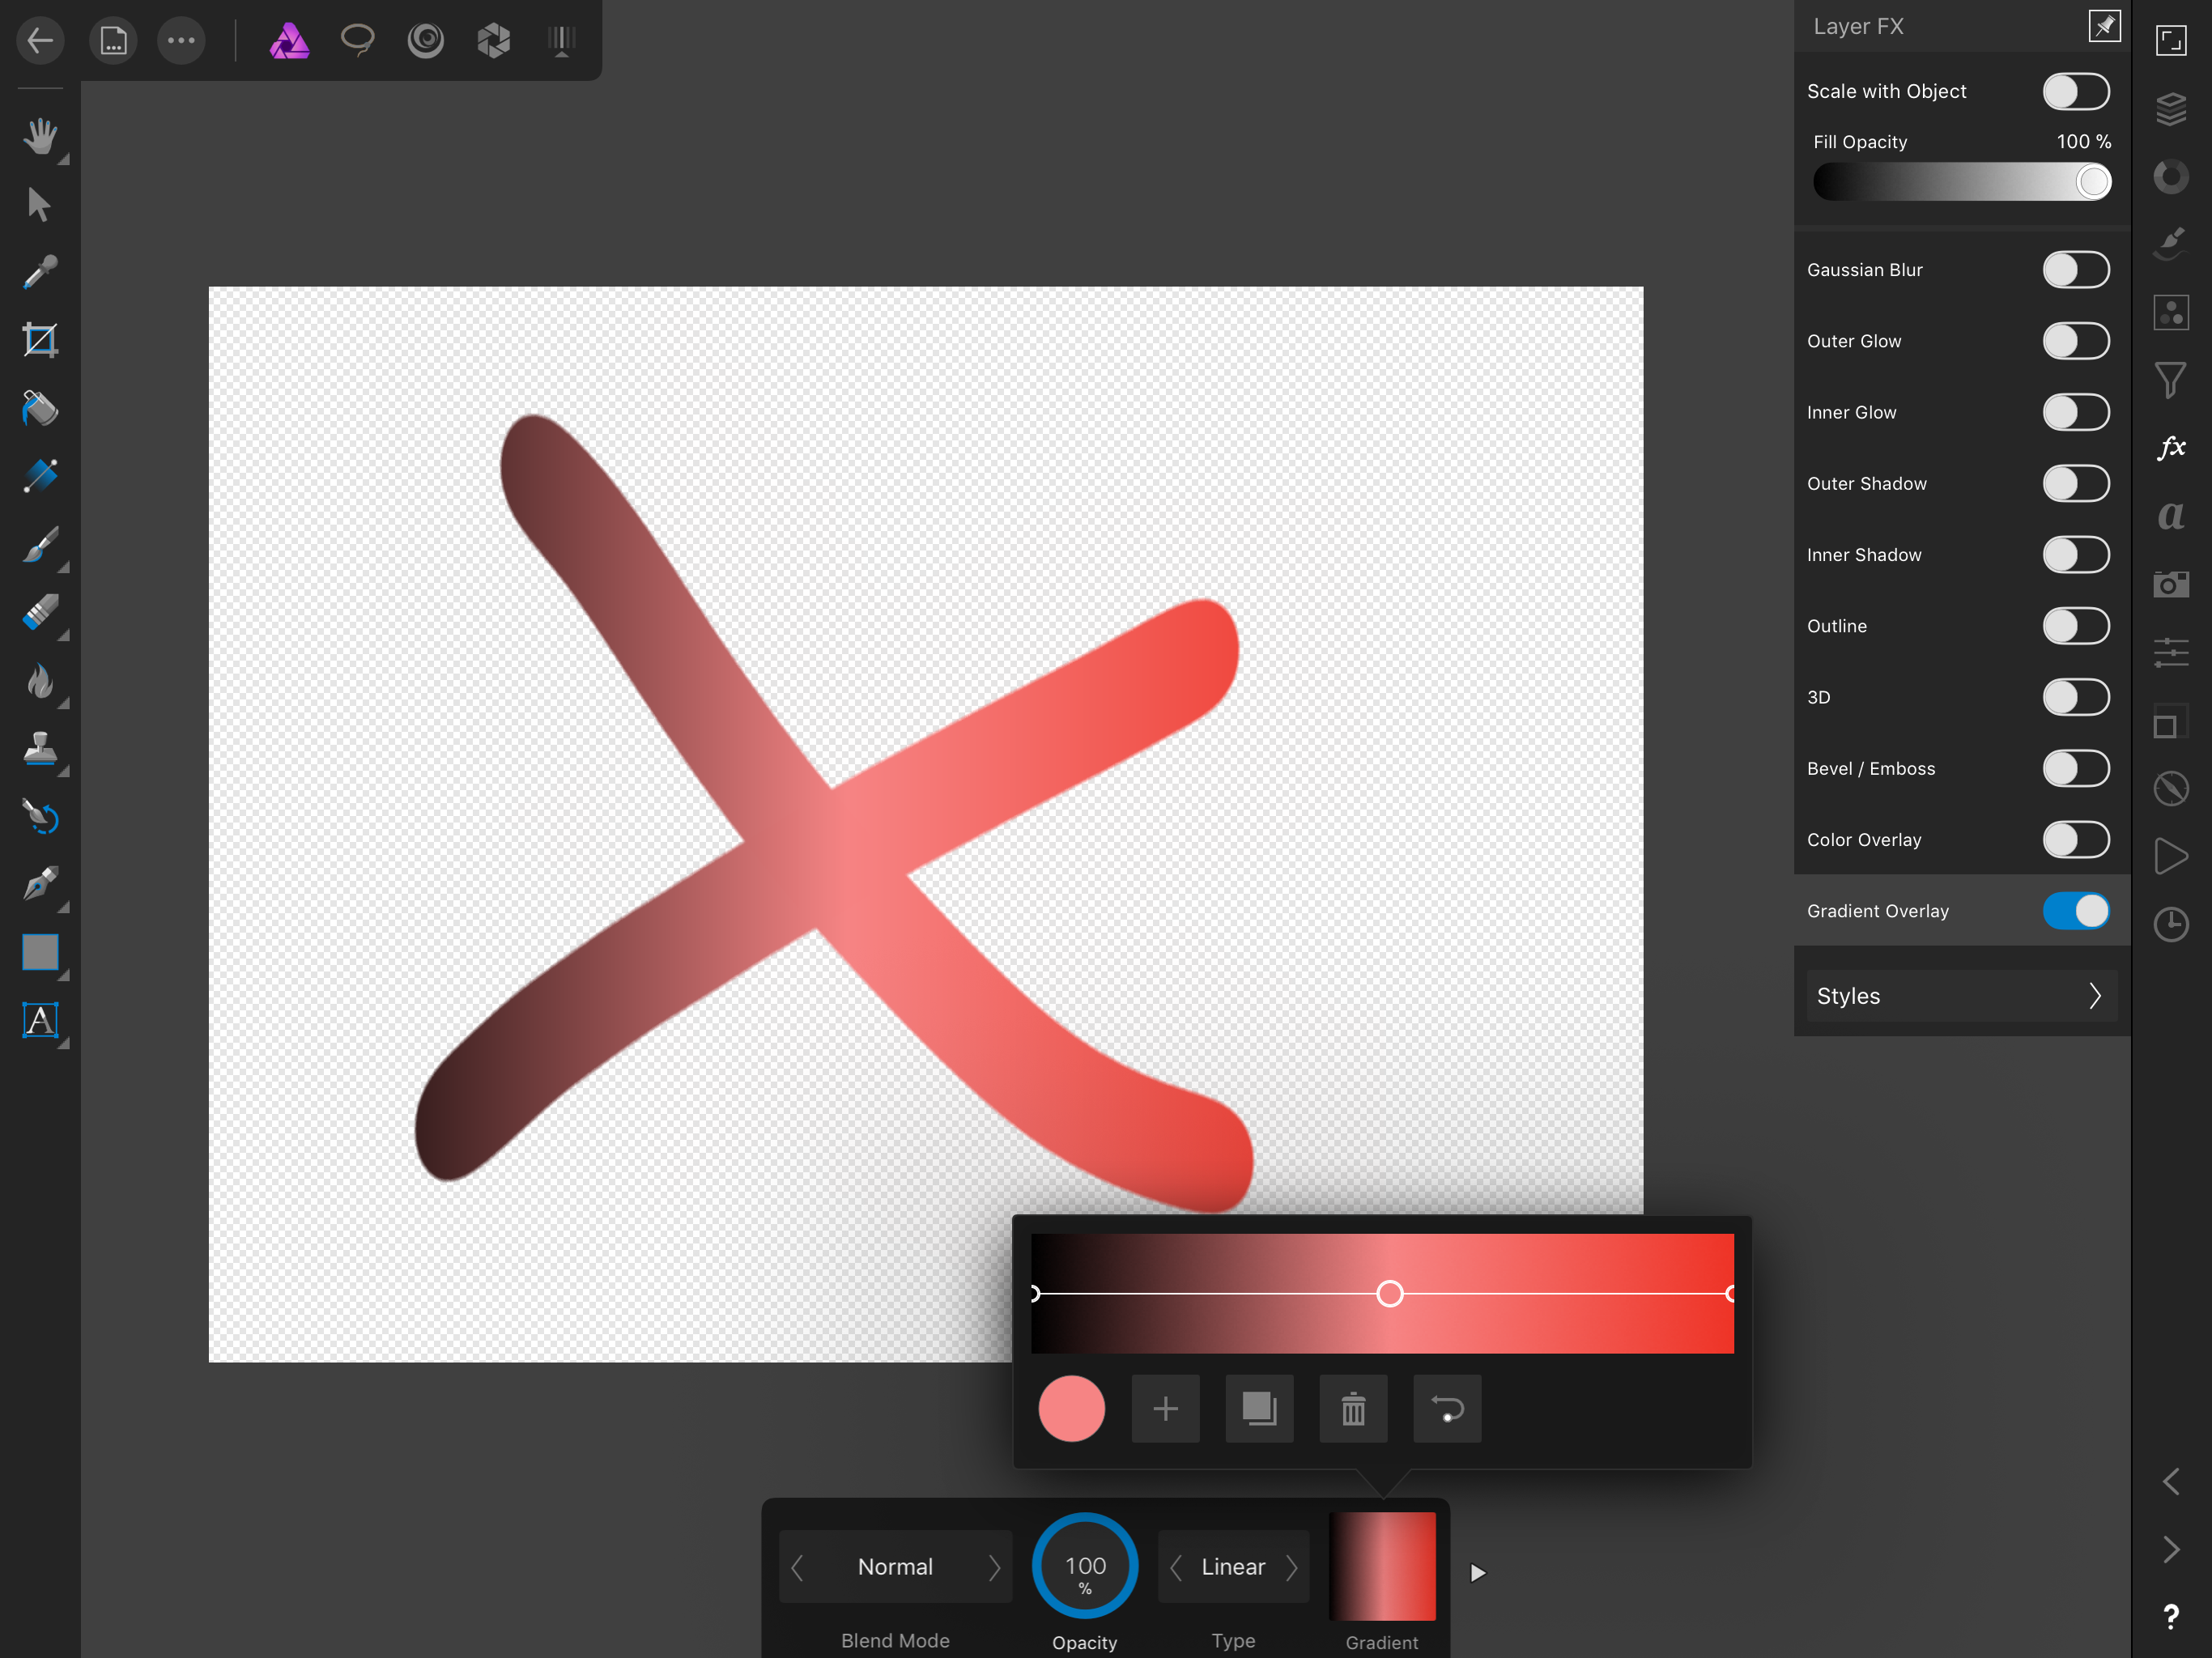Open the Text studio 'a' icon
Viewport: 2212px width, 1658px height.
(x=2171, y=516)
